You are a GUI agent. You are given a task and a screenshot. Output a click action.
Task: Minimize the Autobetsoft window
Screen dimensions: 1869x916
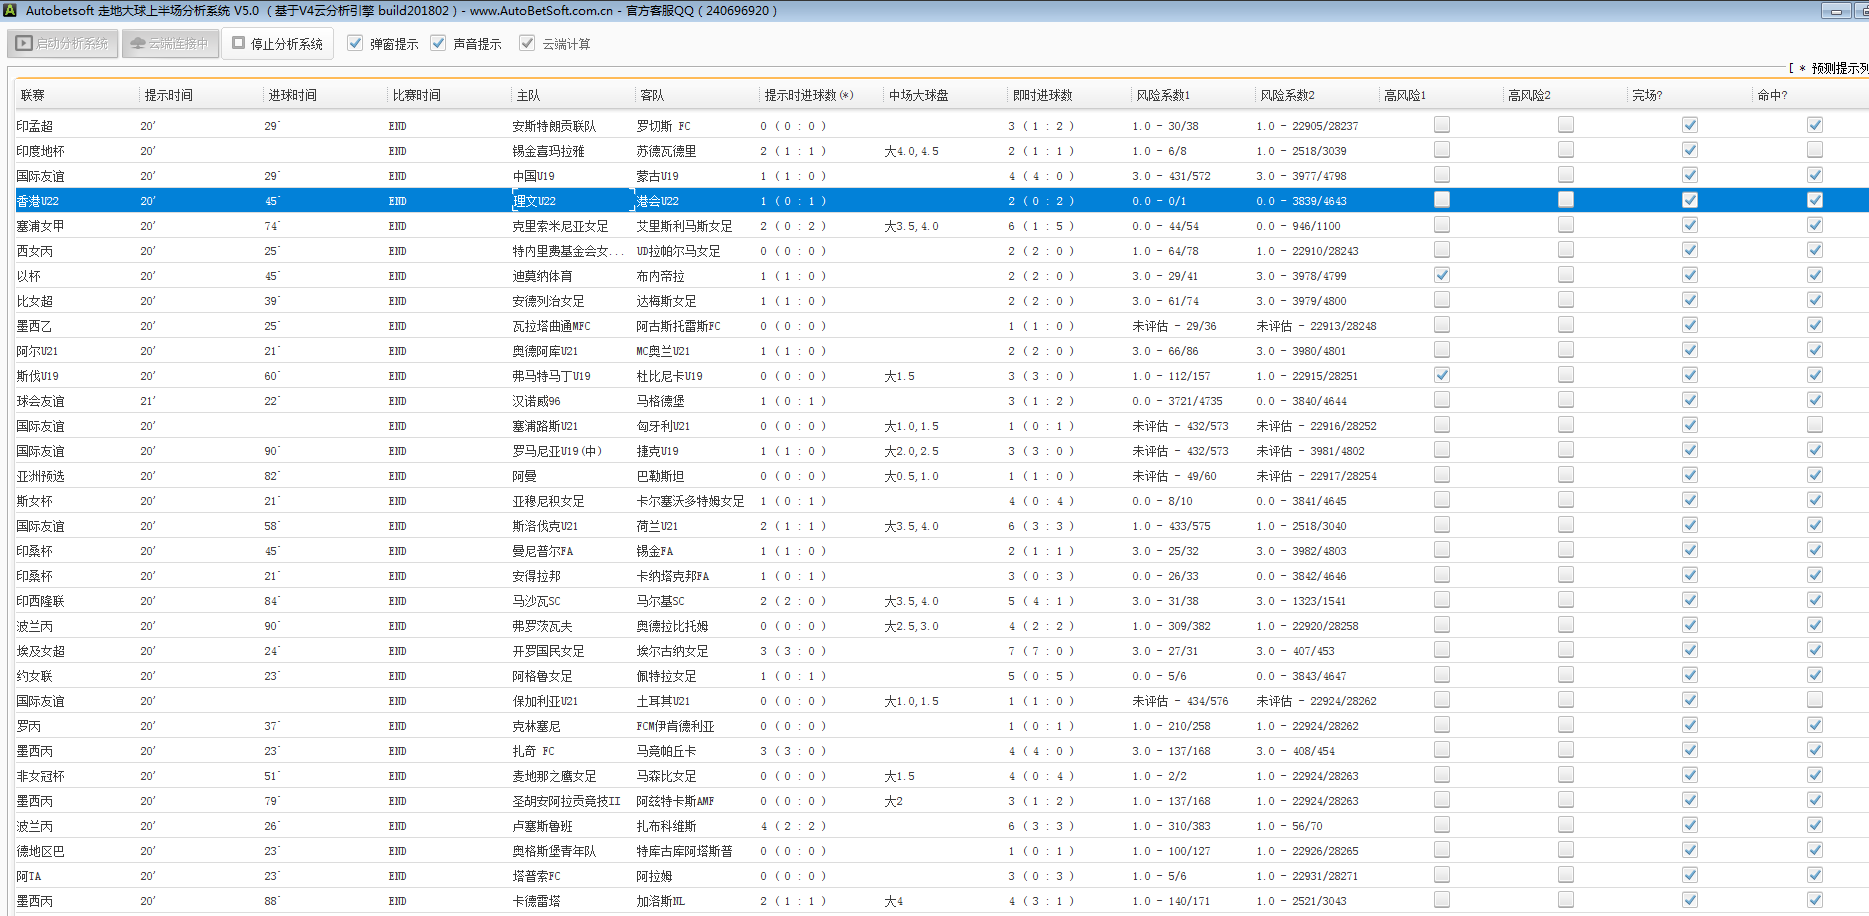(1836, 11)
